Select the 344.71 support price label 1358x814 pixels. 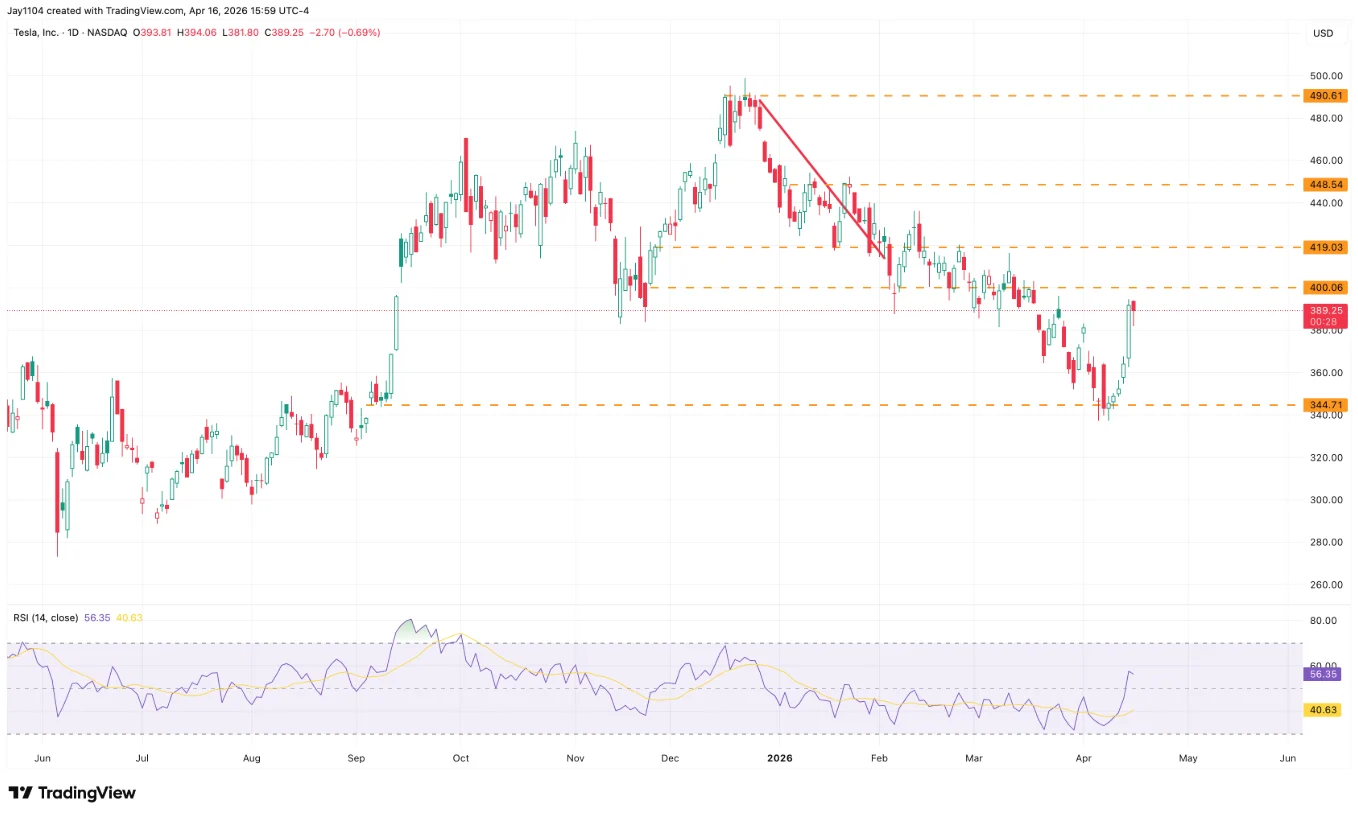(x=1324, y=404)
